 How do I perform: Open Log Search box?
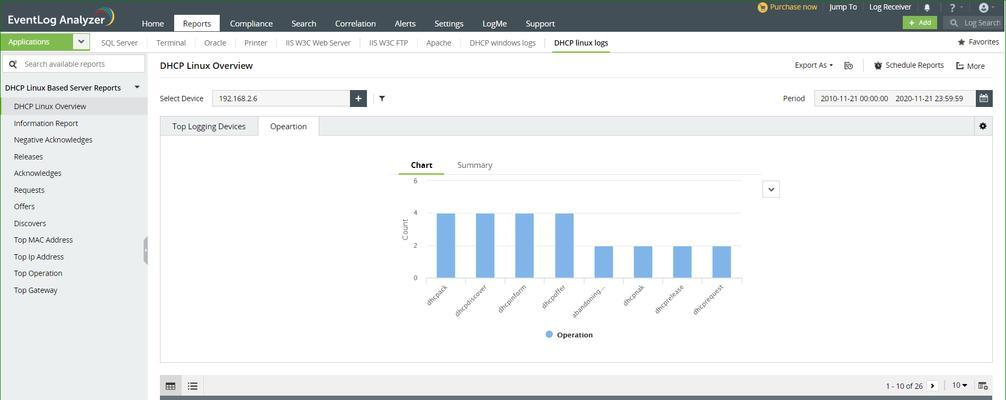(x=975, y=22)
